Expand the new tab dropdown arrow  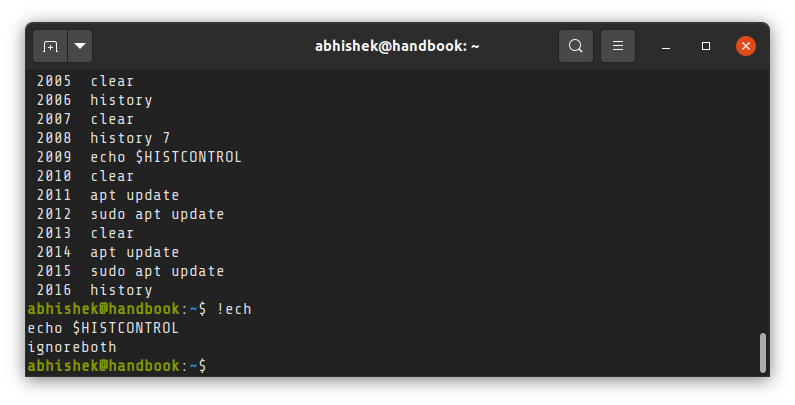point(80,46)
